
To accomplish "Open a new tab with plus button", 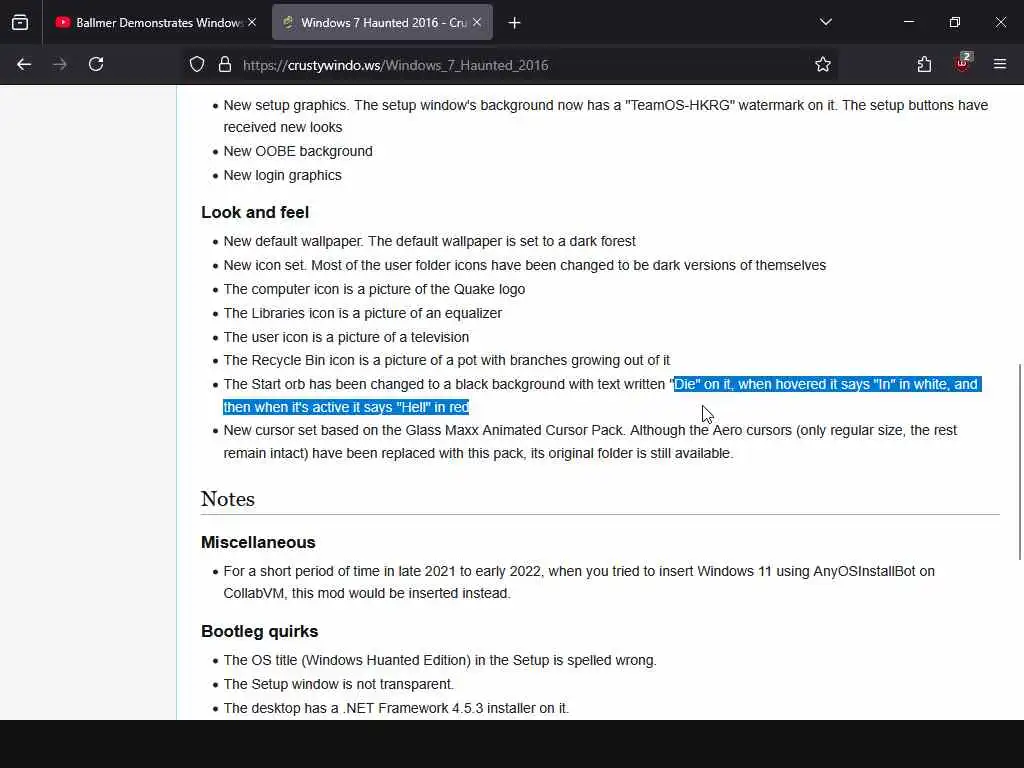I will [x=515, y=23].
